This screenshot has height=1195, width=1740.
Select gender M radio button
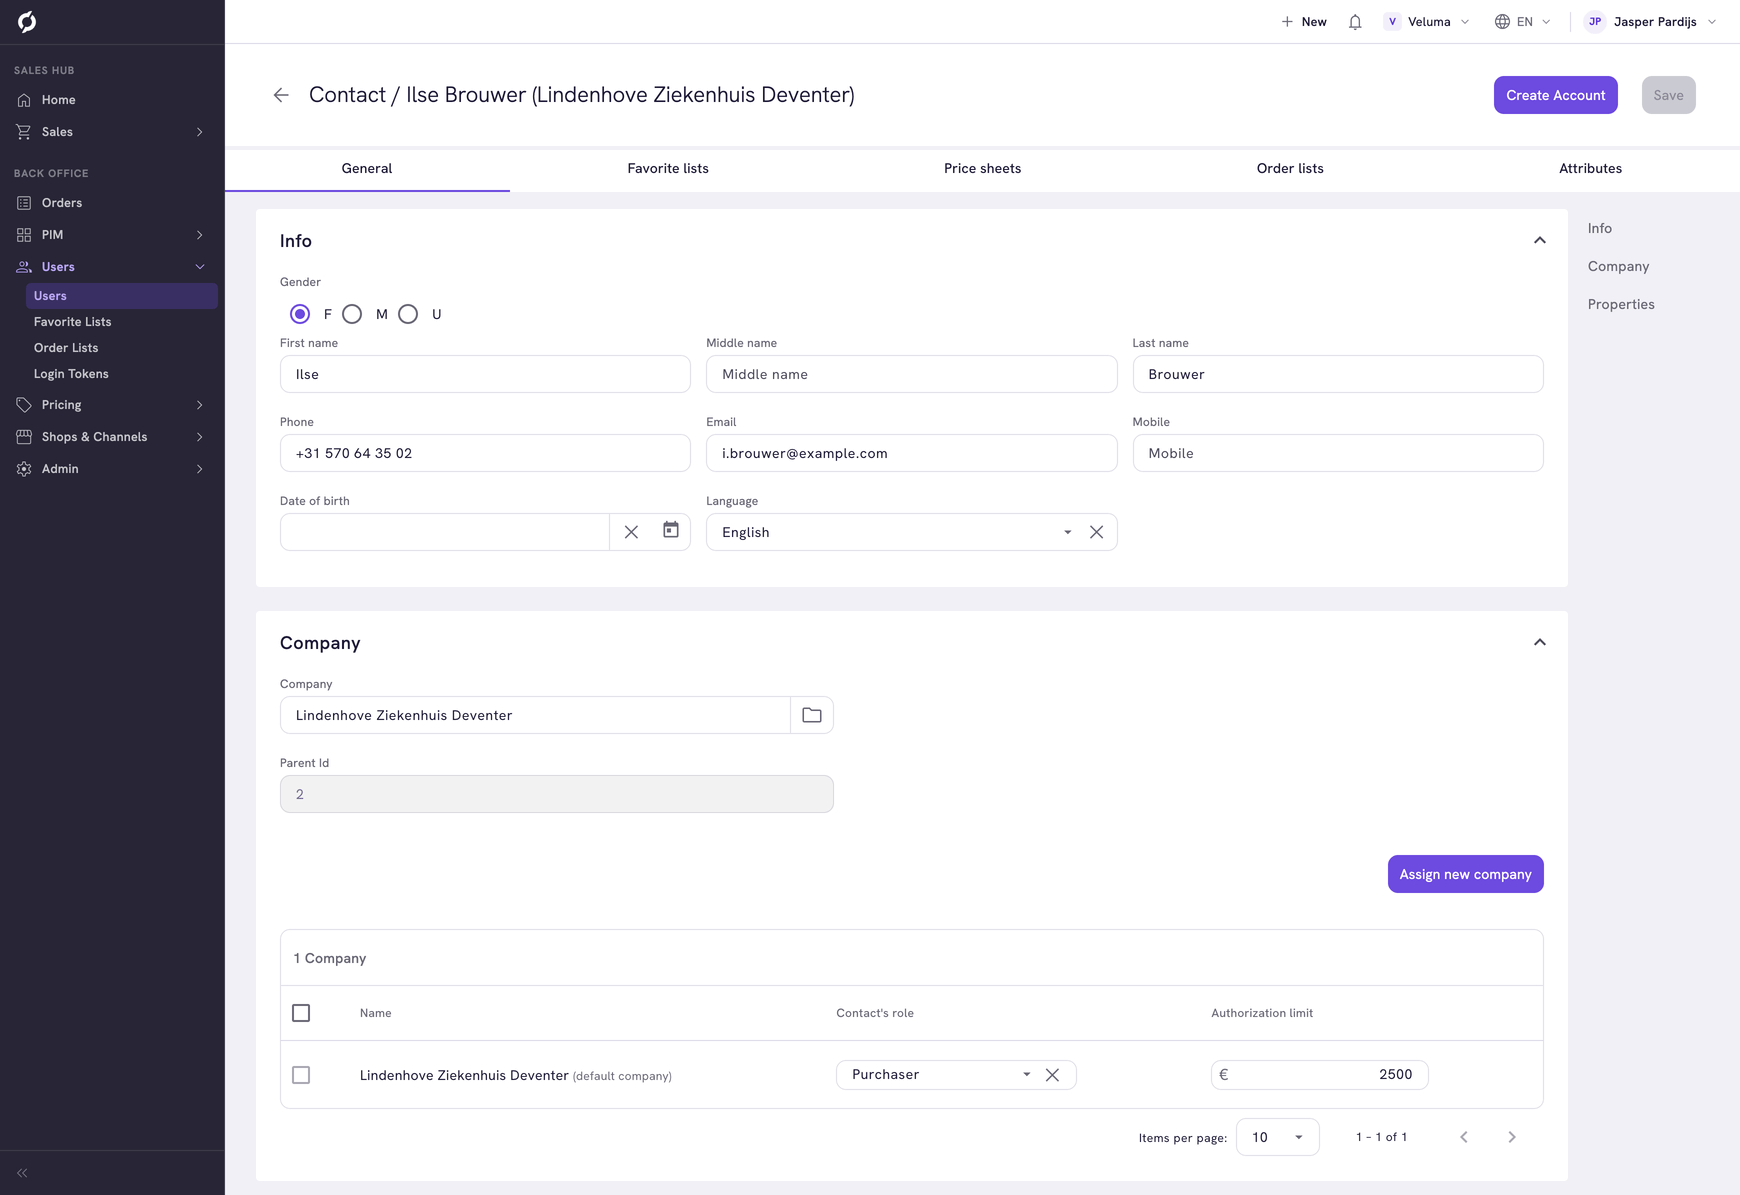coord(352,314)
